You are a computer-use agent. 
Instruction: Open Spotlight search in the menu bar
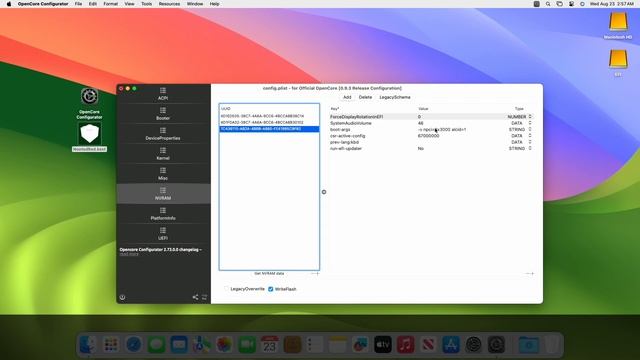(548, 4)
